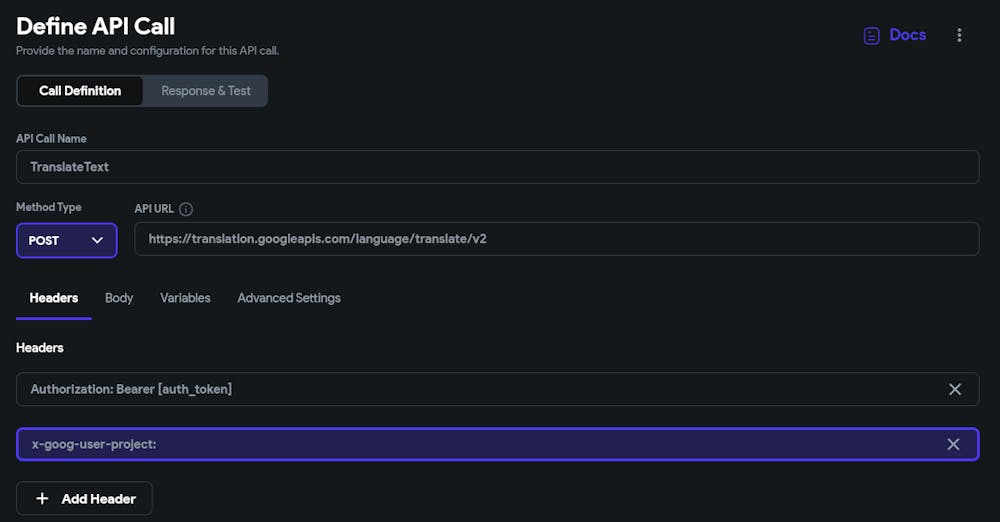This screenshot has height=522, width=1000.
Task: Open the three-dot options menu
Action: (x=959, y=35)
